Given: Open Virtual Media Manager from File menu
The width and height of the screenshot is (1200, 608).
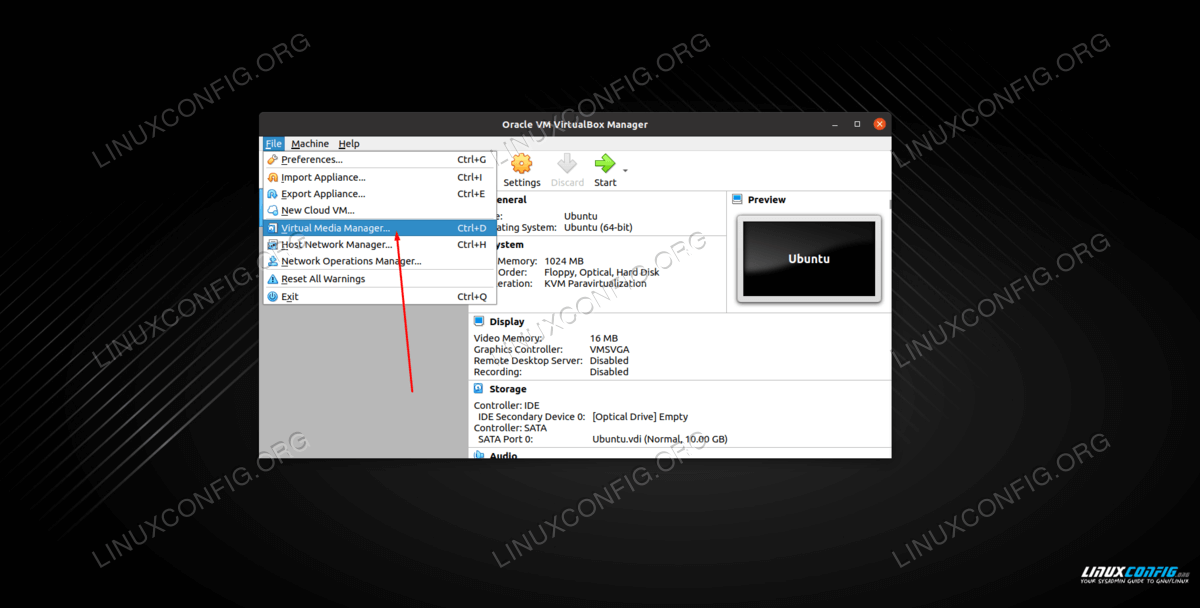Looking at the screenshot, I should (335, 228).
